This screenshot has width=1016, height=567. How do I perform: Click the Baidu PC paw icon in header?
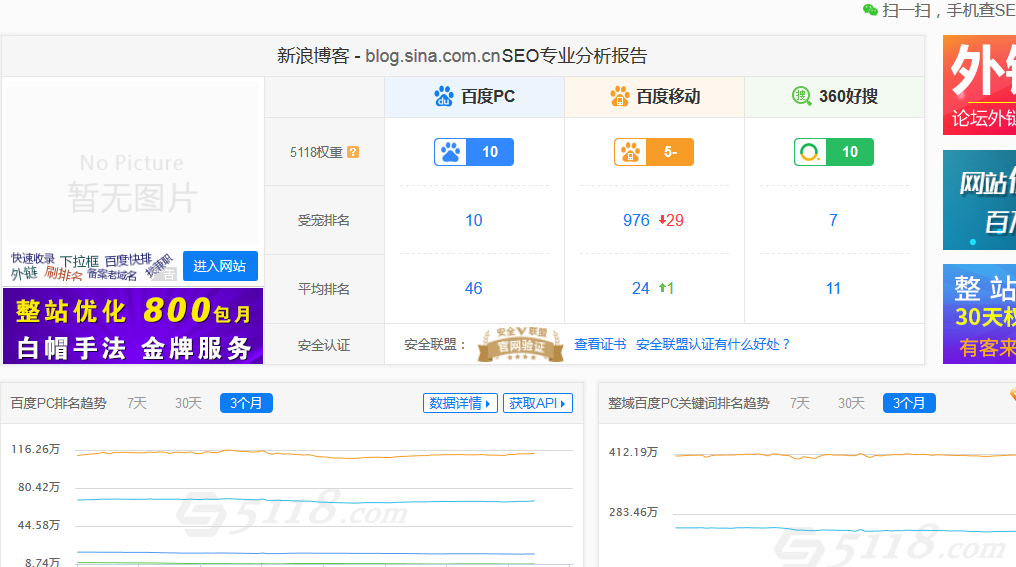(444, 97)
